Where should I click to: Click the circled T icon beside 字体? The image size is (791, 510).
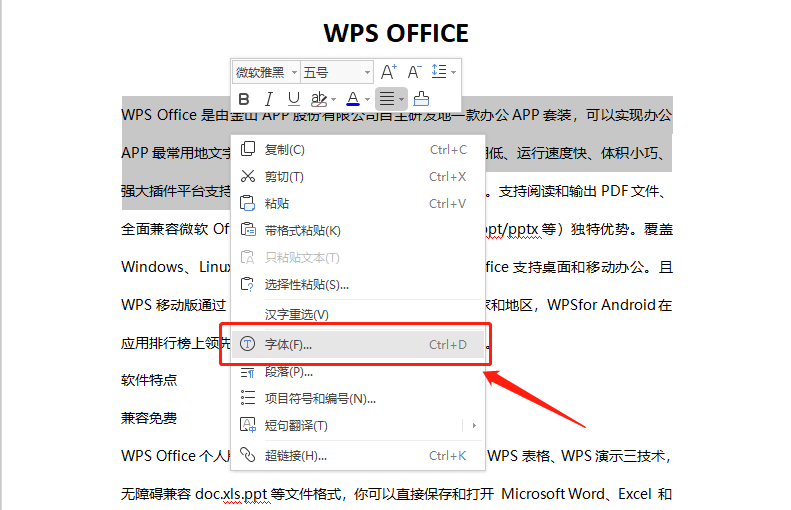[247, 344]
